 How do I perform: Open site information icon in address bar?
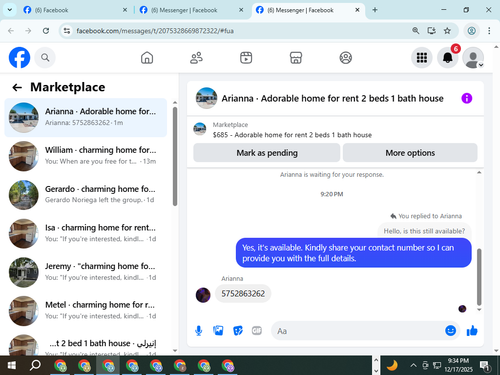point(67,31)
